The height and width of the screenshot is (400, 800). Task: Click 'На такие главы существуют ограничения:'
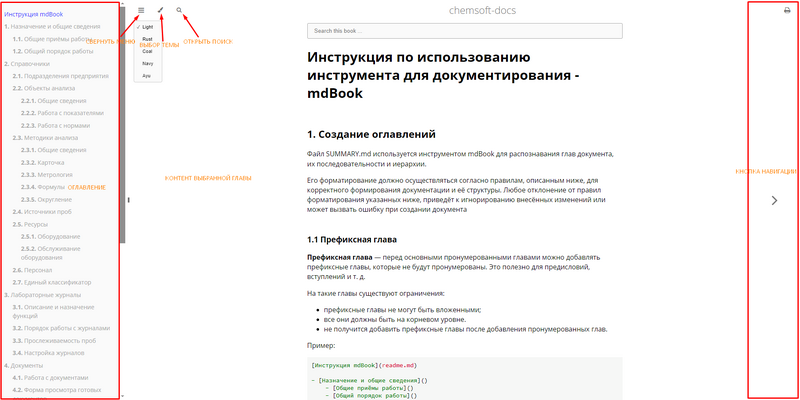[x=376, y=293]
